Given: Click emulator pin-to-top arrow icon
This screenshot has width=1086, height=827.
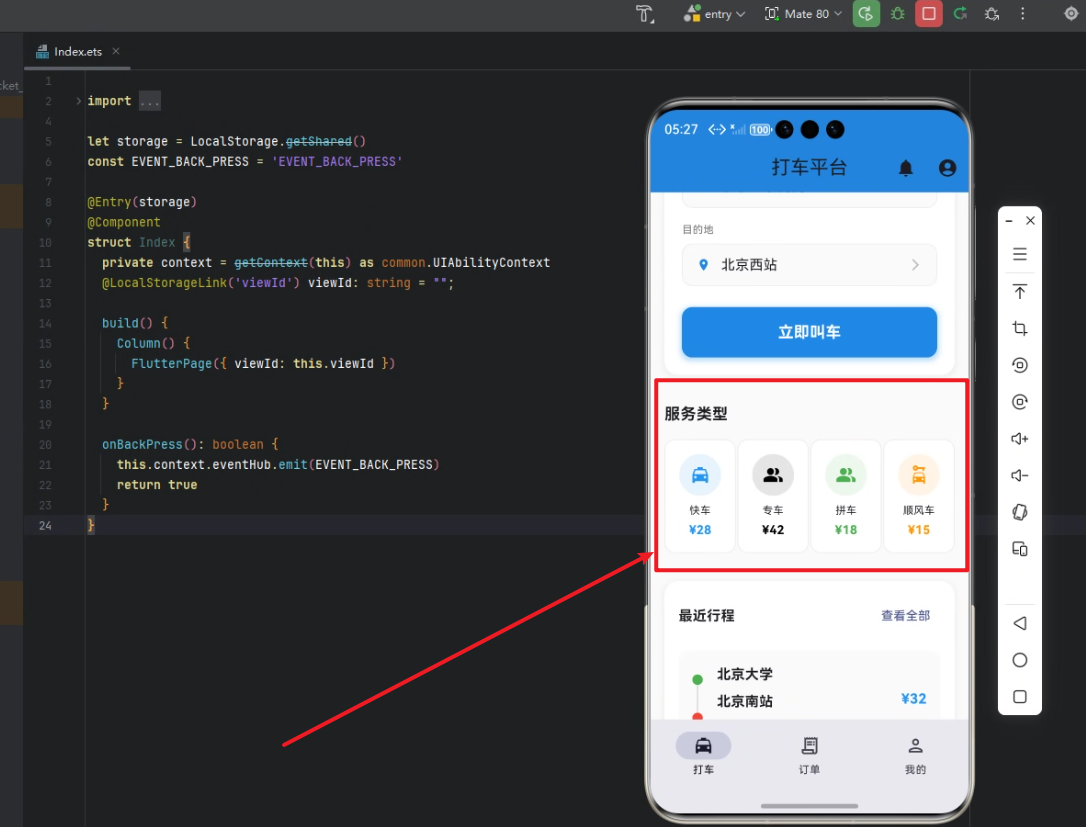Looking at the screenshot, I should click(1020, 292).
